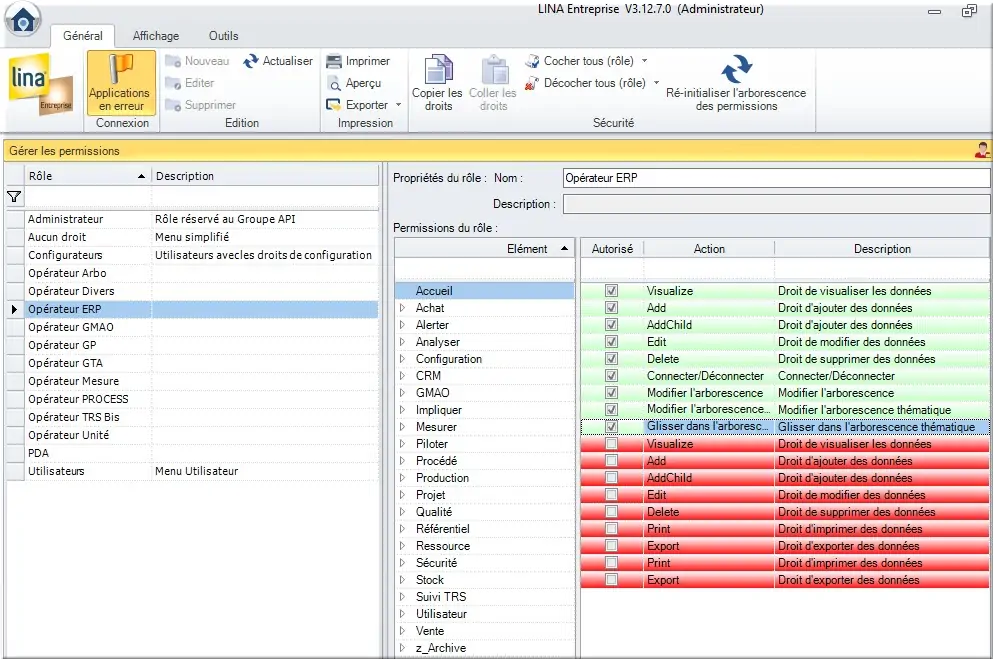Click Décocher tous (rôle)
Image resolution: width=993 pixels, height=659 pixels.
586,83
